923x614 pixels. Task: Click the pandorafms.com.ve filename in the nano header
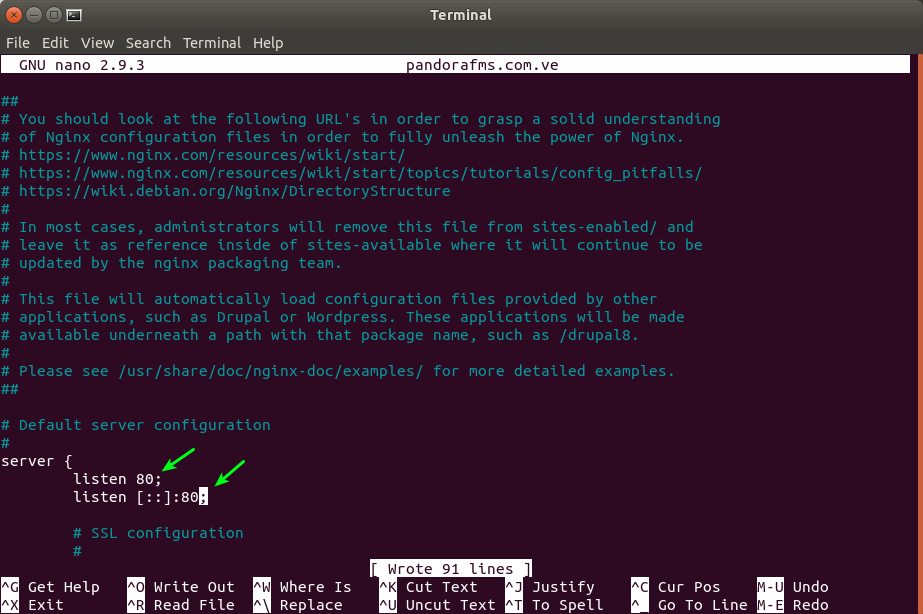coord(482,65)
